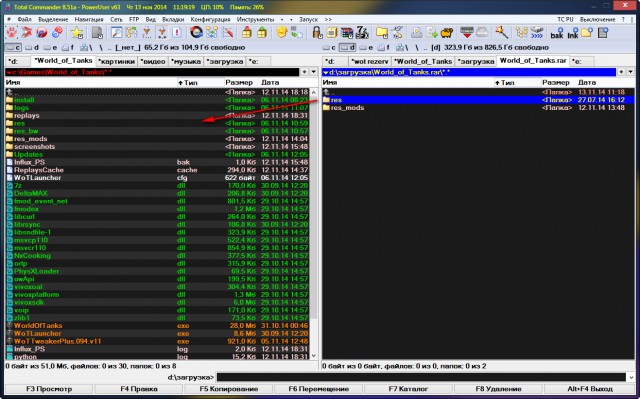The height and width of the screenshot is (399, 640).
Task: Select drive f in left panel
Action: click(68, 47)
